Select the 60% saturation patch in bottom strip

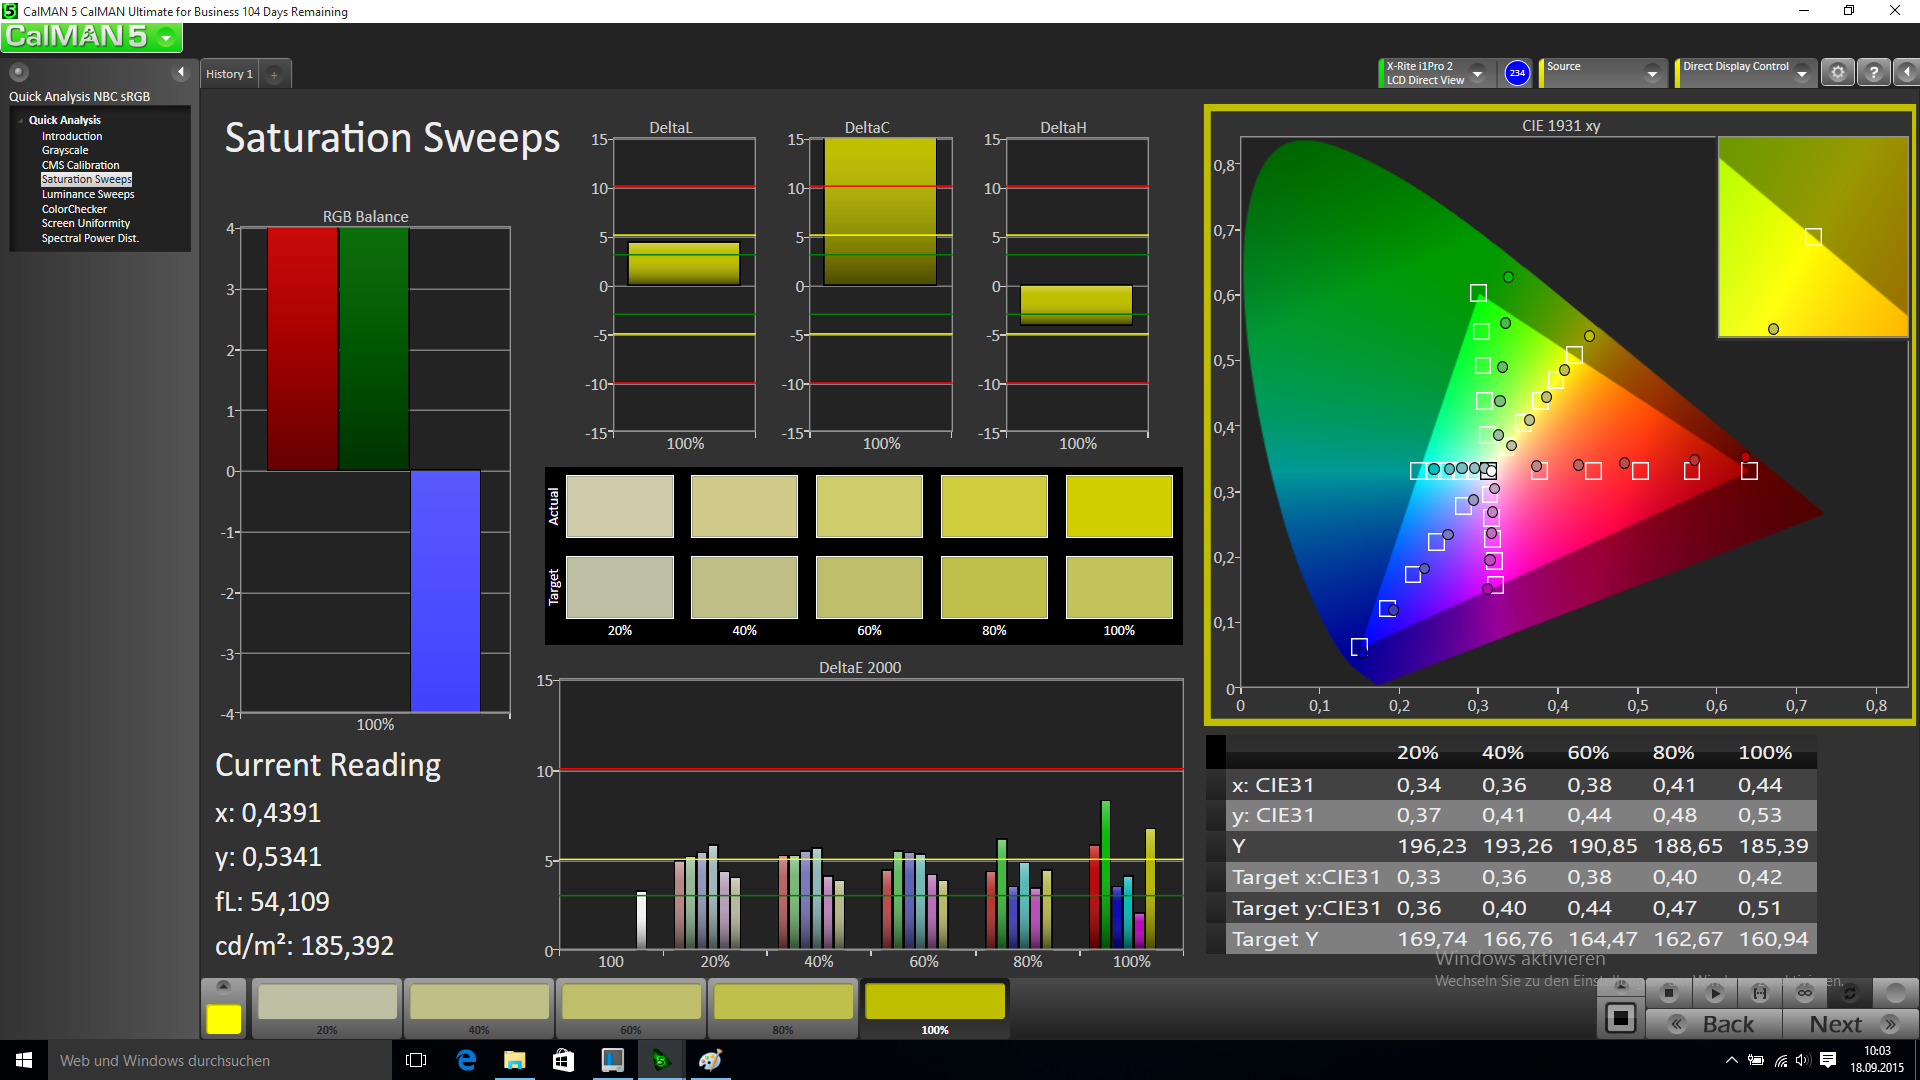[631, 1008]
